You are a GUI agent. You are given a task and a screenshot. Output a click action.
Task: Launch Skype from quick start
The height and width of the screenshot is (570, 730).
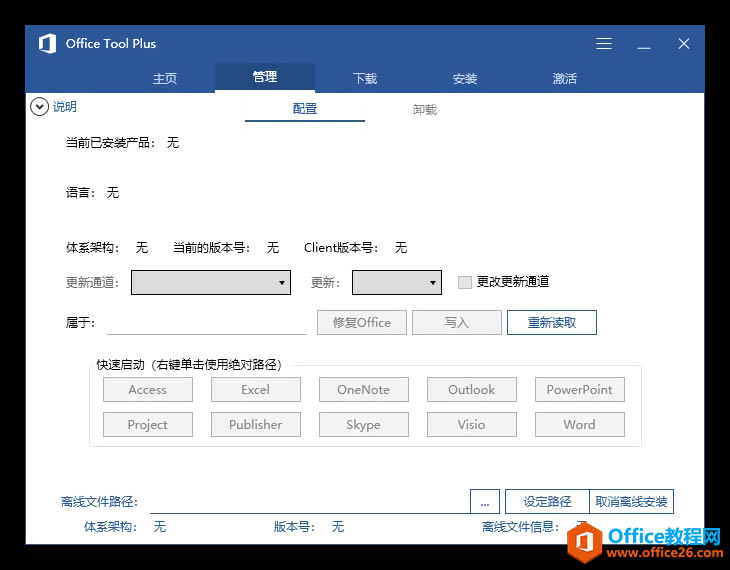(x=364, y=424)
